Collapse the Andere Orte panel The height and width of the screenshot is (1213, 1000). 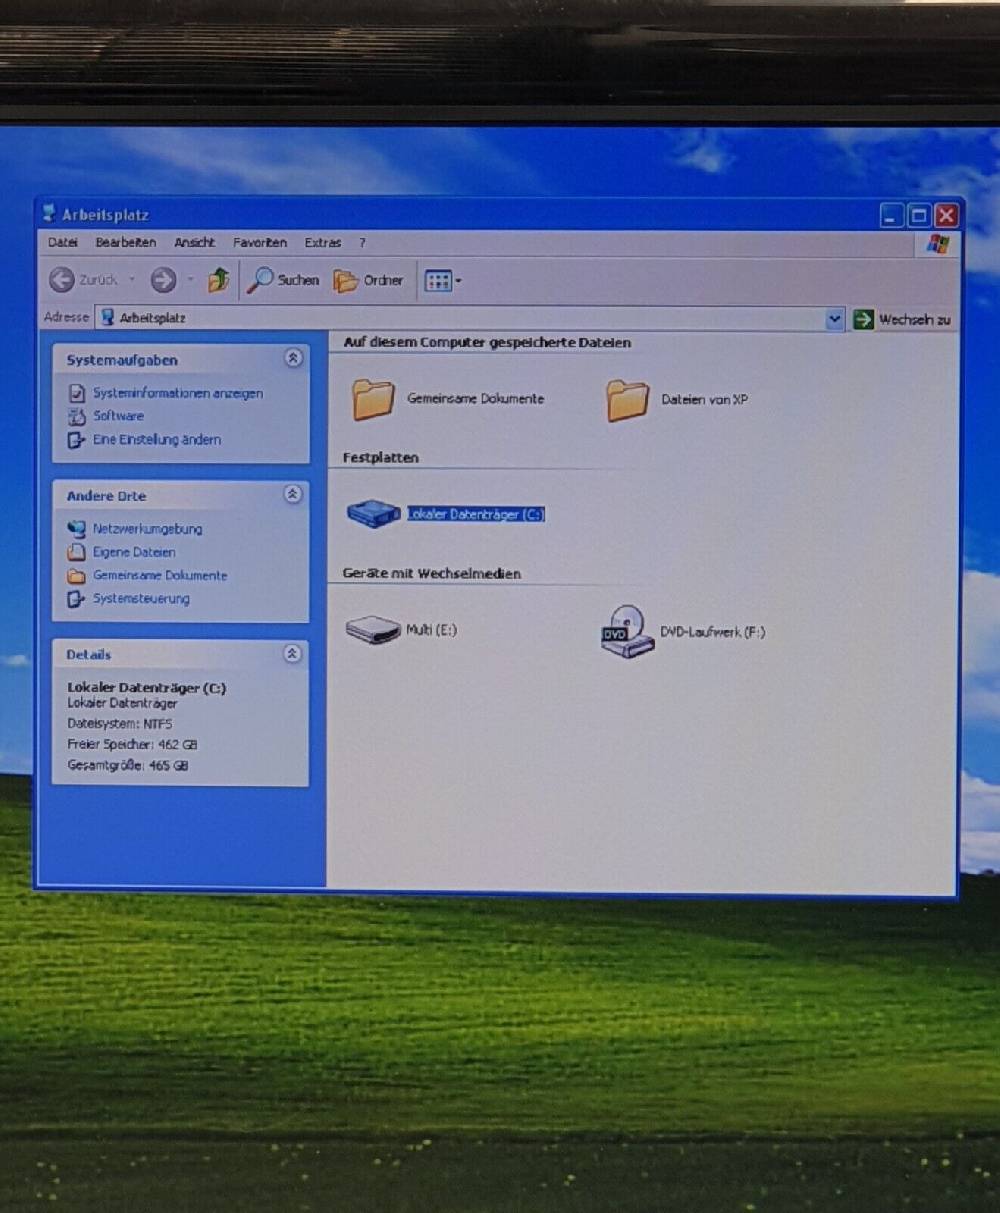tap(293, 494)
